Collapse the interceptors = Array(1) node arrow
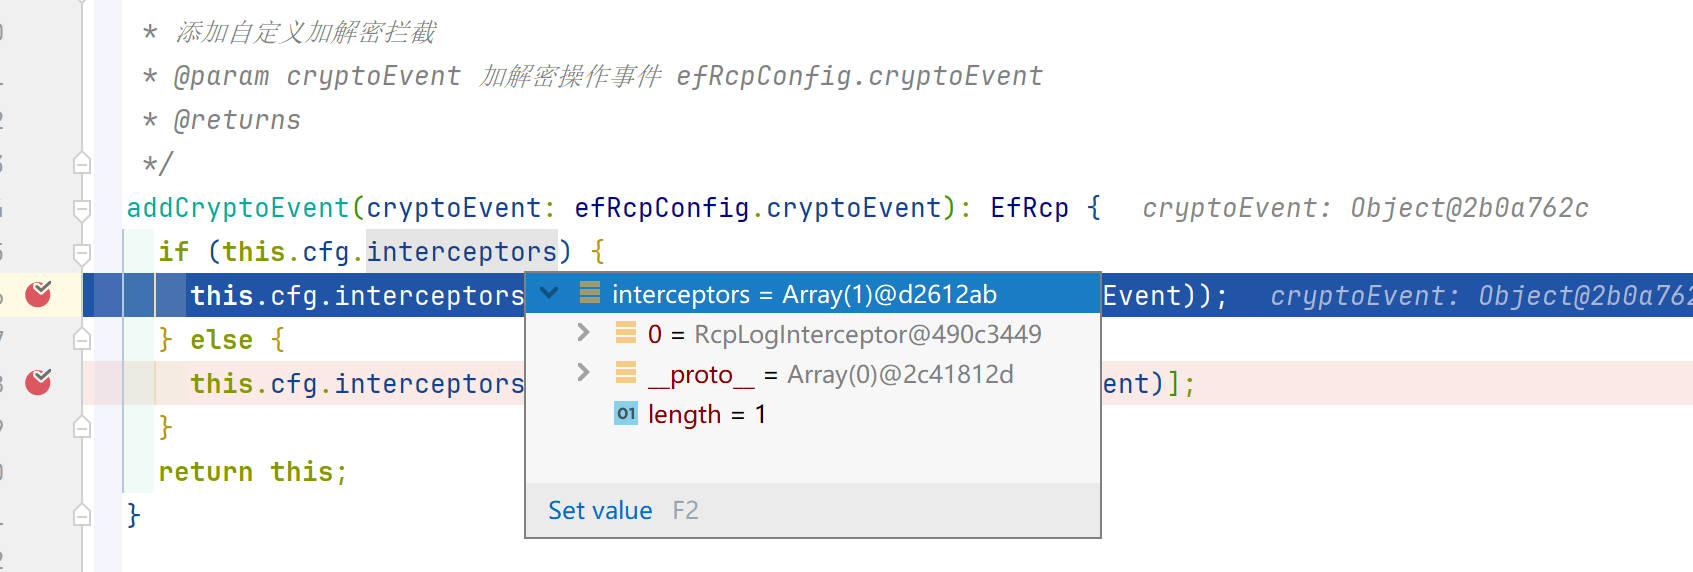 549,293
